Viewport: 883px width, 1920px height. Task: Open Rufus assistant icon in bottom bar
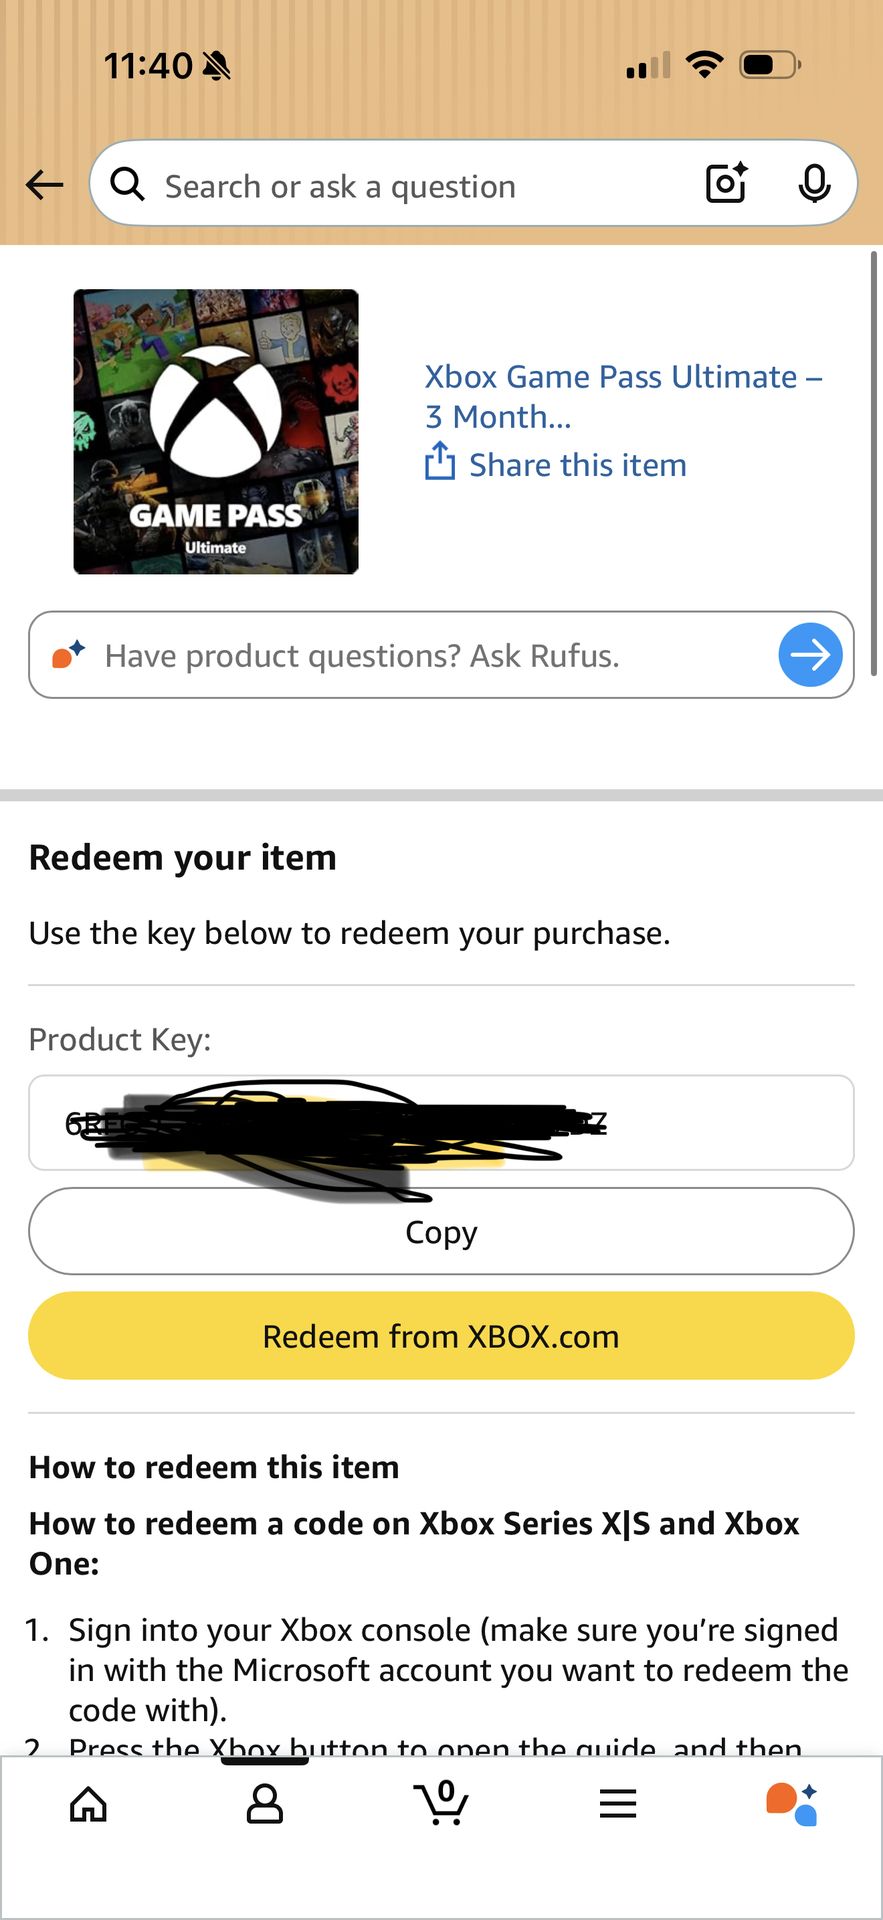point(792,1804)
